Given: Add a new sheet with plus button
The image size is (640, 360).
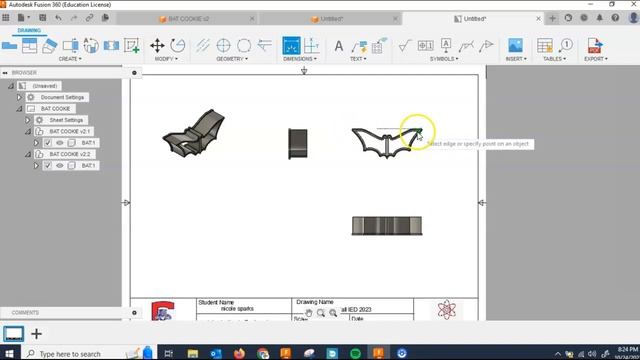Looking at the screenshot, I should [x=36, y=334].
